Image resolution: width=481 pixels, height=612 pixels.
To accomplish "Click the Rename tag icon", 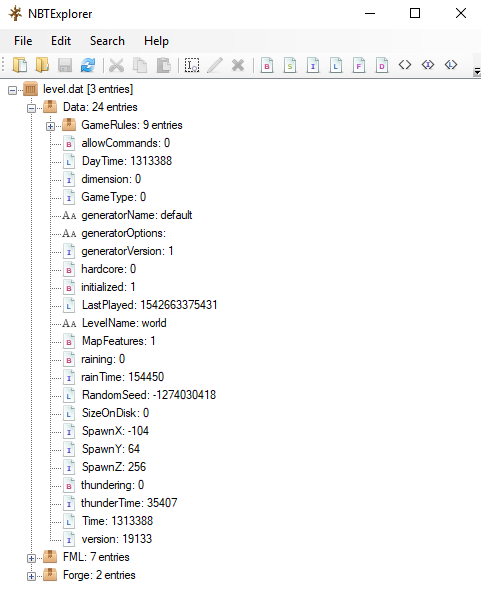I will [x=192, y=65].
